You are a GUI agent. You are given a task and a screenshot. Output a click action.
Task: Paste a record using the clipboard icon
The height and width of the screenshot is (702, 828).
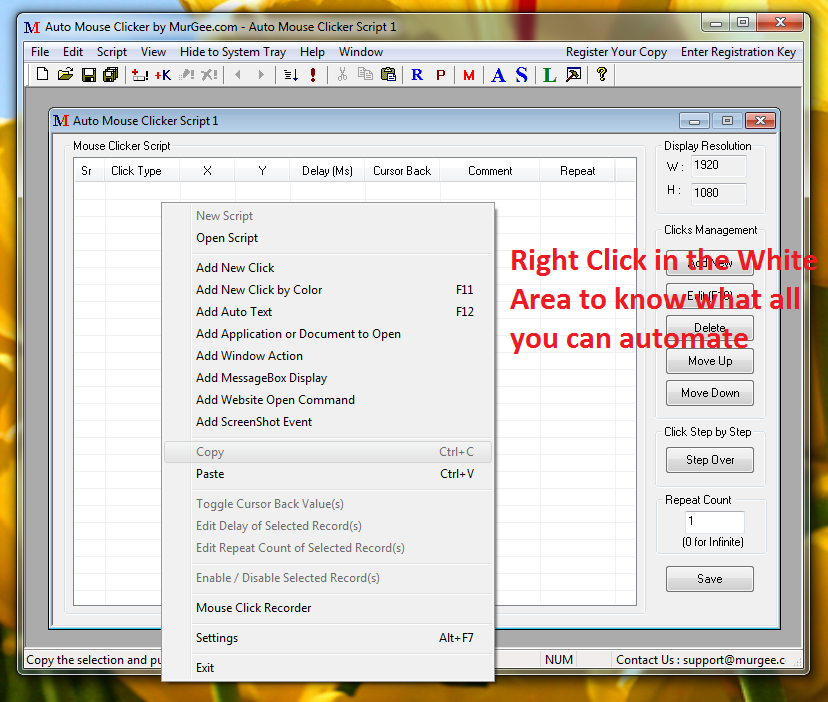[388, 73]
